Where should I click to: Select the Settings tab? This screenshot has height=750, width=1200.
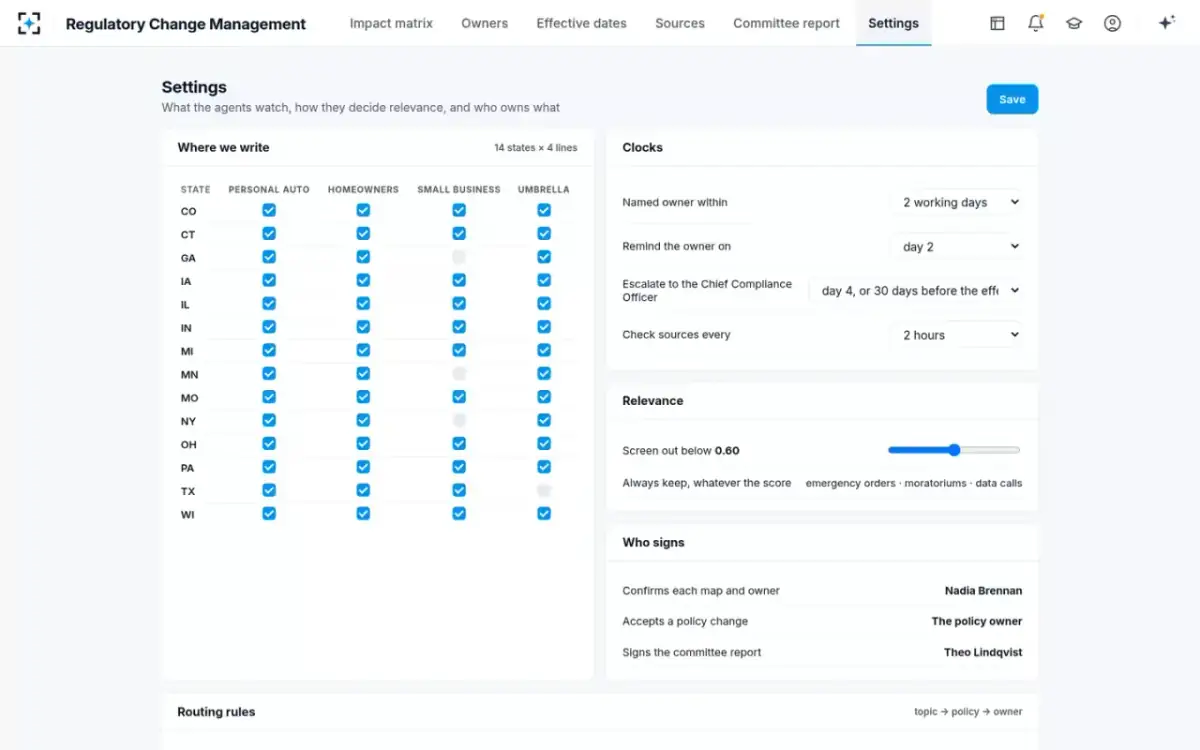point(893,23)
